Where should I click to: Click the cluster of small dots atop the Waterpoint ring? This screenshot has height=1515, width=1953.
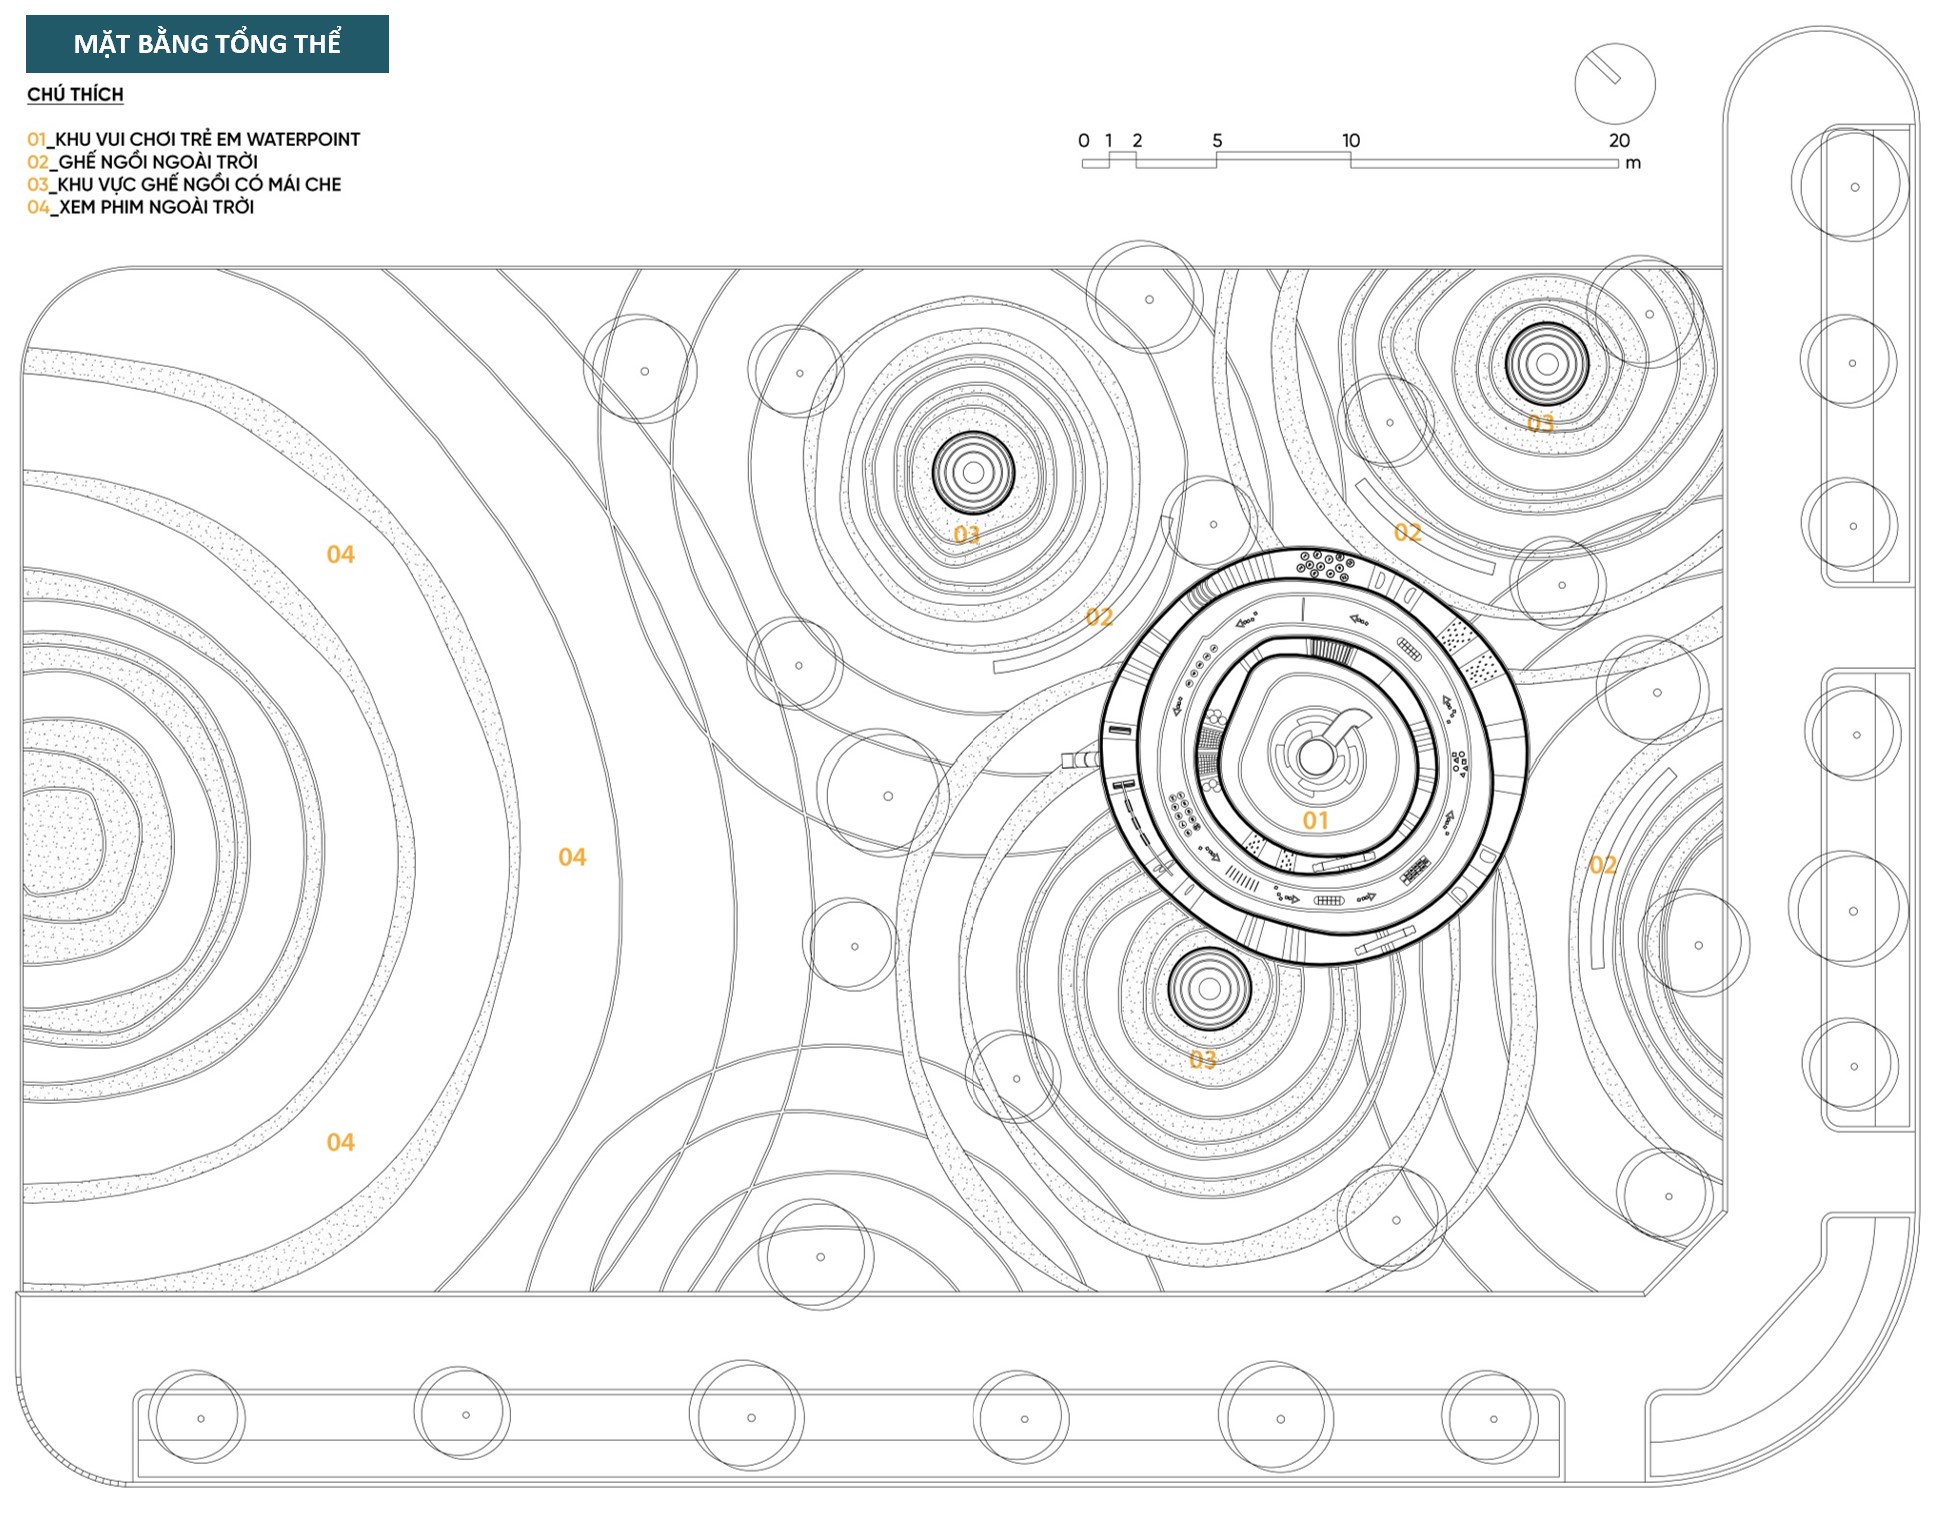1324,566
